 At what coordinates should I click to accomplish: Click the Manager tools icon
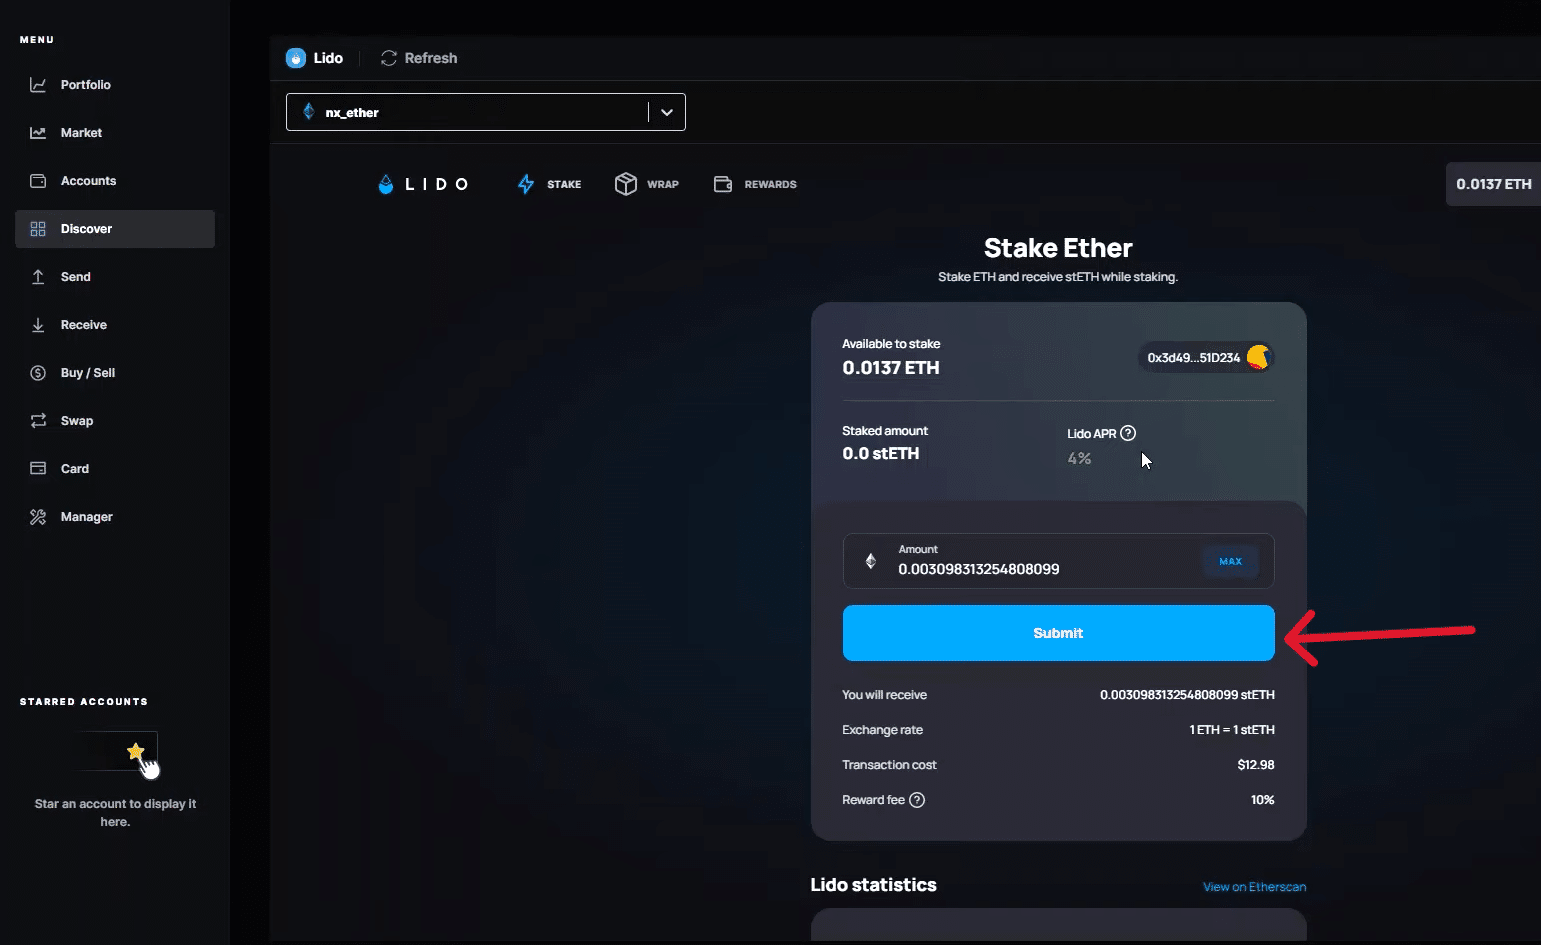(x=38, y=517)
